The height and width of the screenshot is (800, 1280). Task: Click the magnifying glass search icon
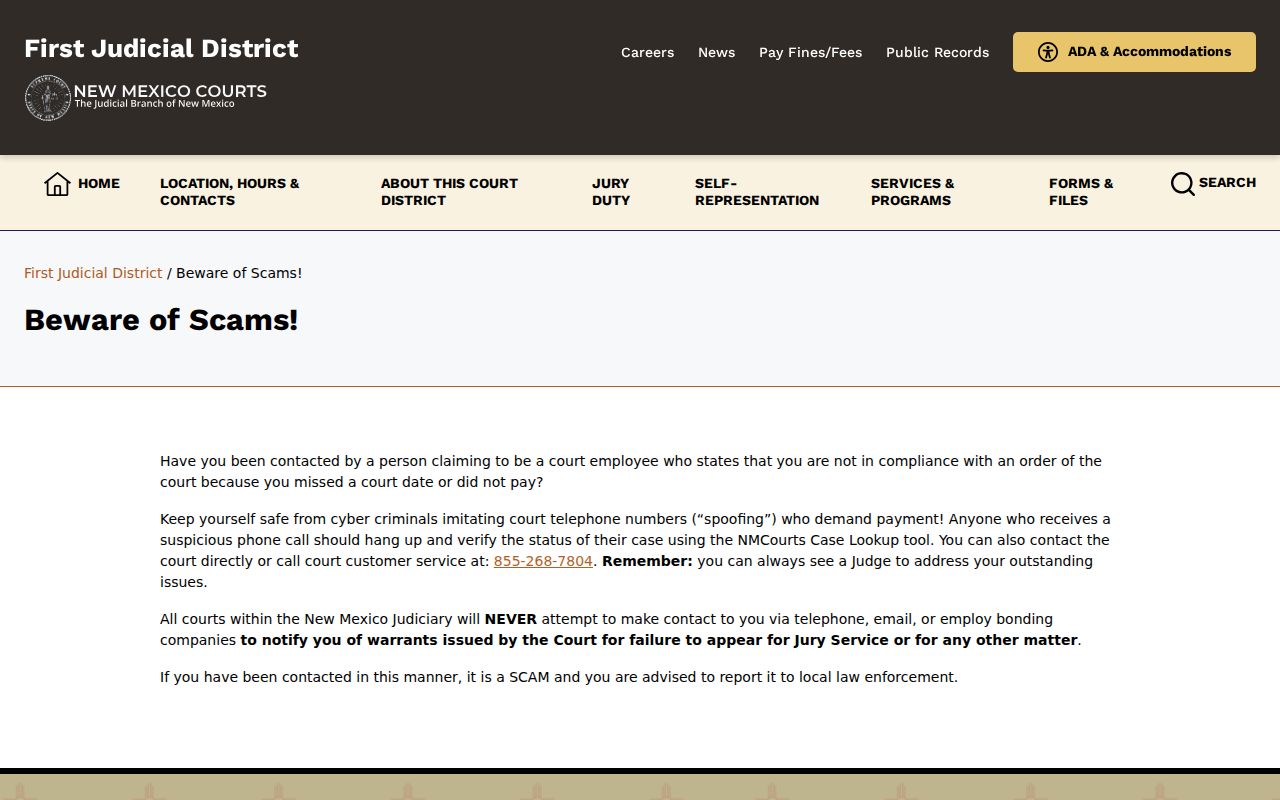[1182, 184]
